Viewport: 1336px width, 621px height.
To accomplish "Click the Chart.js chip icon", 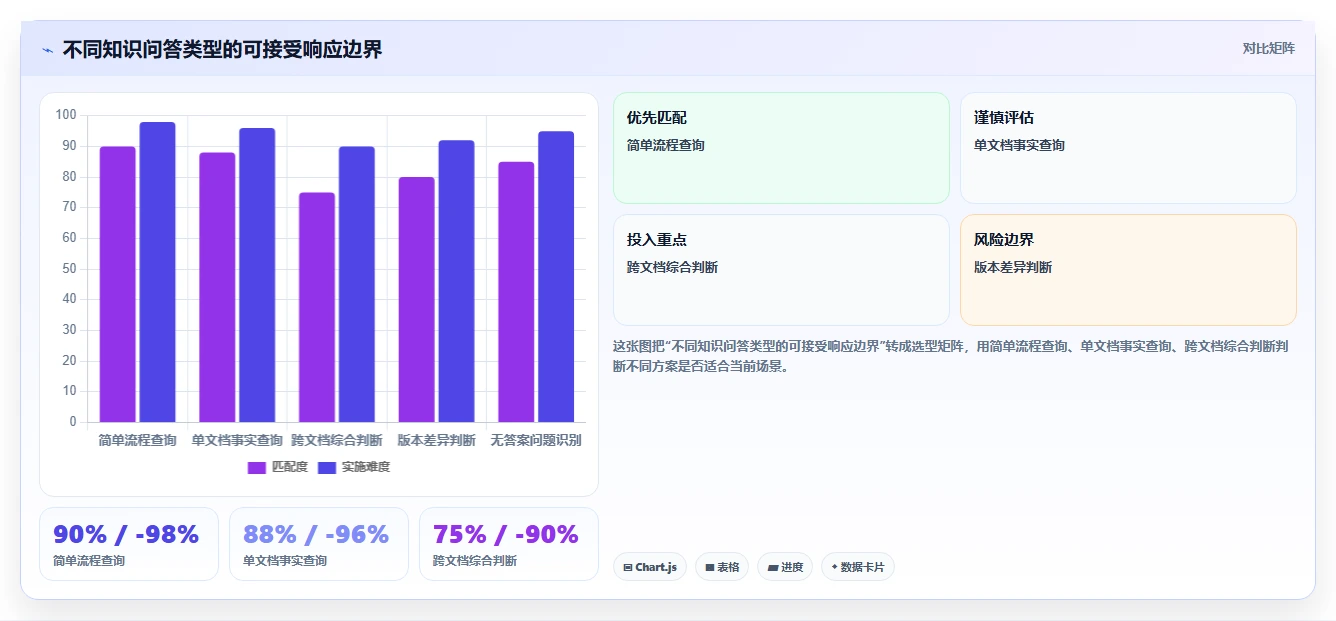I will pyautogui.click(x=628, y=567).
